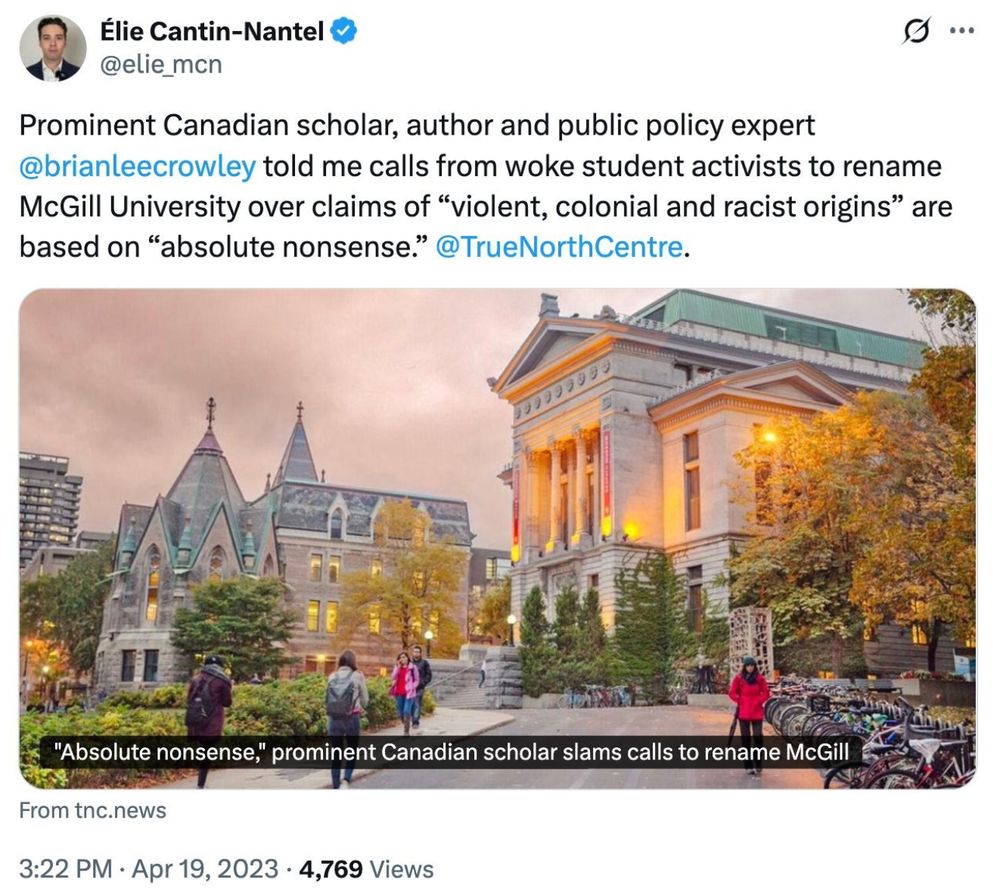The width and height of the screenshot is (1000, 891).
Task: Select the tweet body text
Action: tap(400, 185)
